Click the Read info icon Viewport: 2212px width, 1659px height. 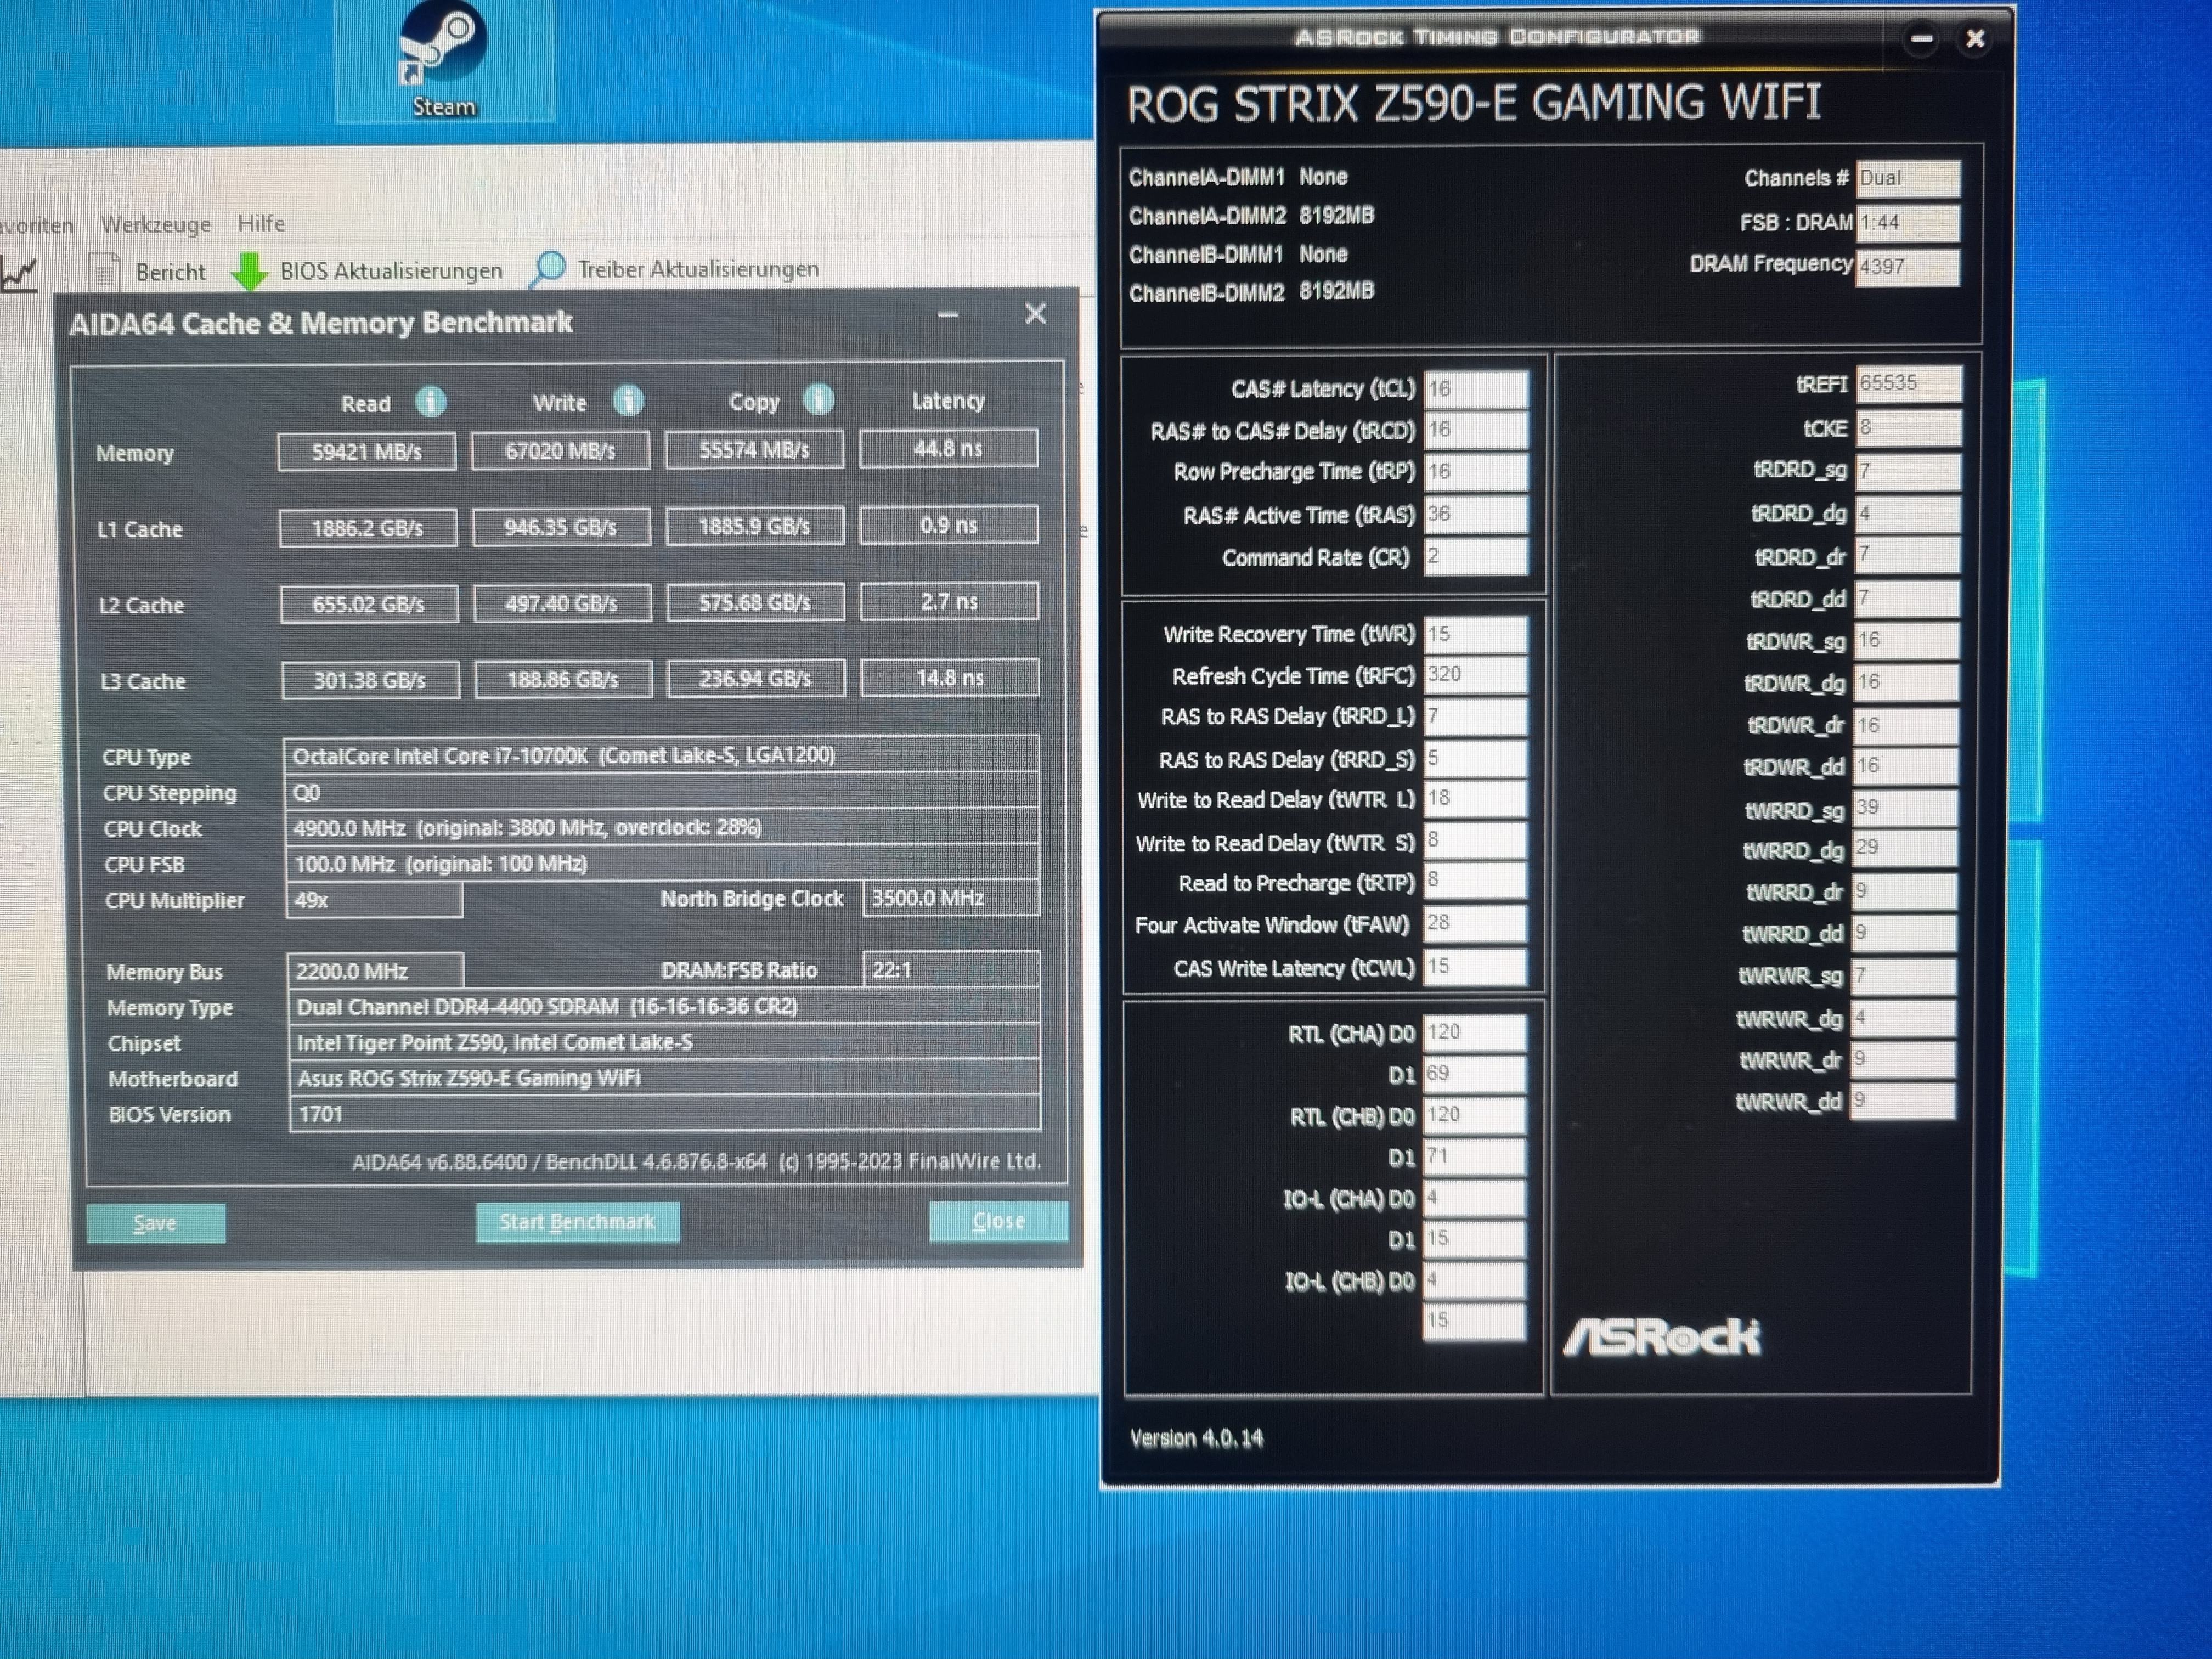coord(431,402)
